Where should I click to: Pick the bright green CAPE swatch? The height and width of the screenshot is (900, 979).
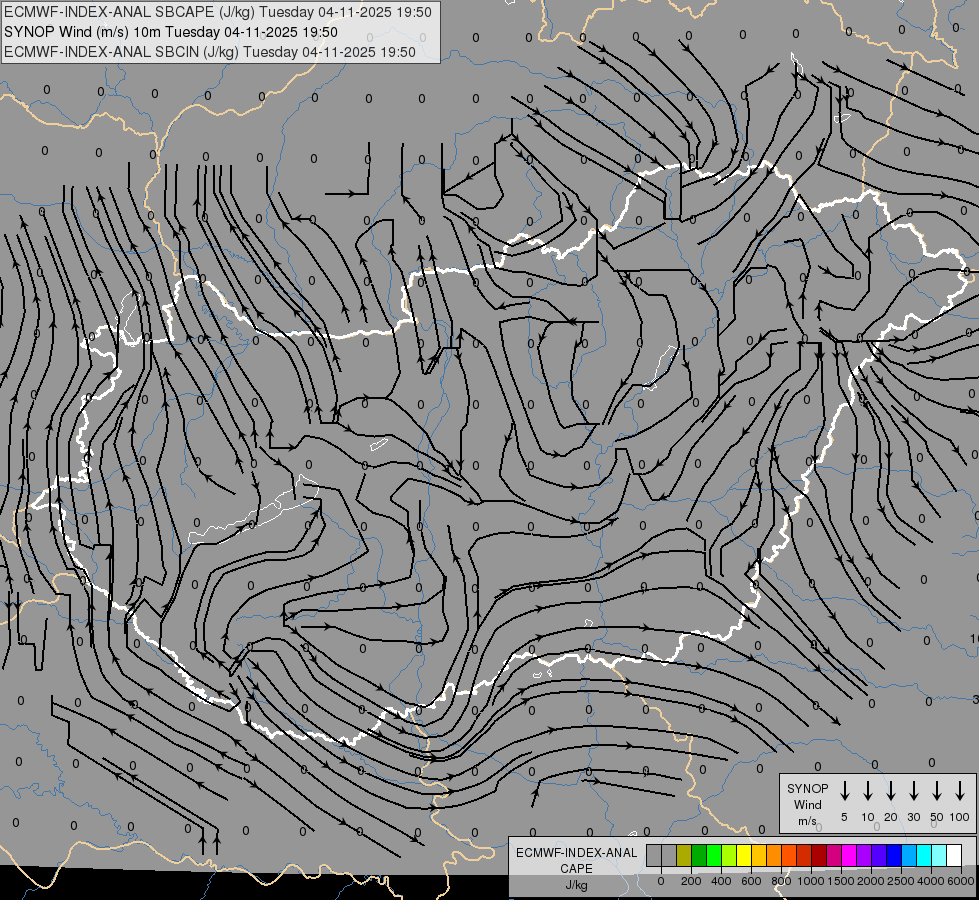click(714, 855)
